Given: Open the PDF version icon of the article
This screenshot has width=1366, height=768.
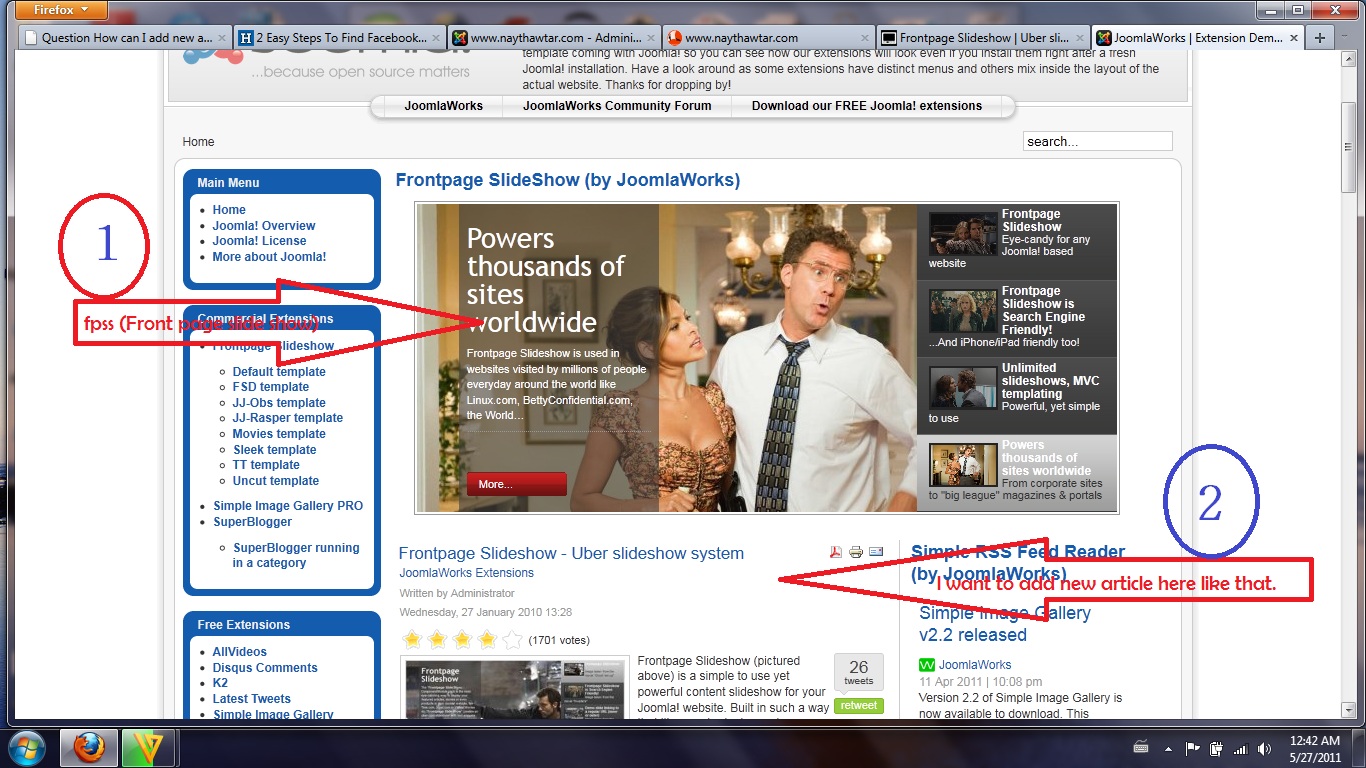Looking at the screenshot, I should (836, 552).
